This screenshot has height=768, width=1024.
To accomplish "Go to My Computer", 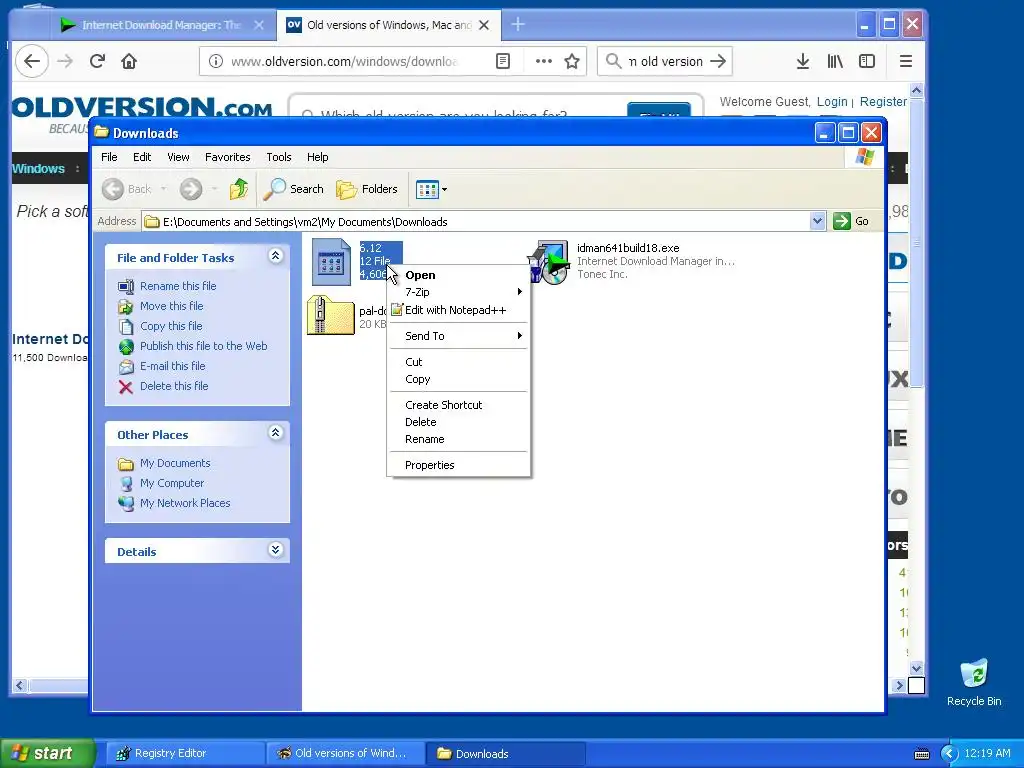I will (172, 483).
